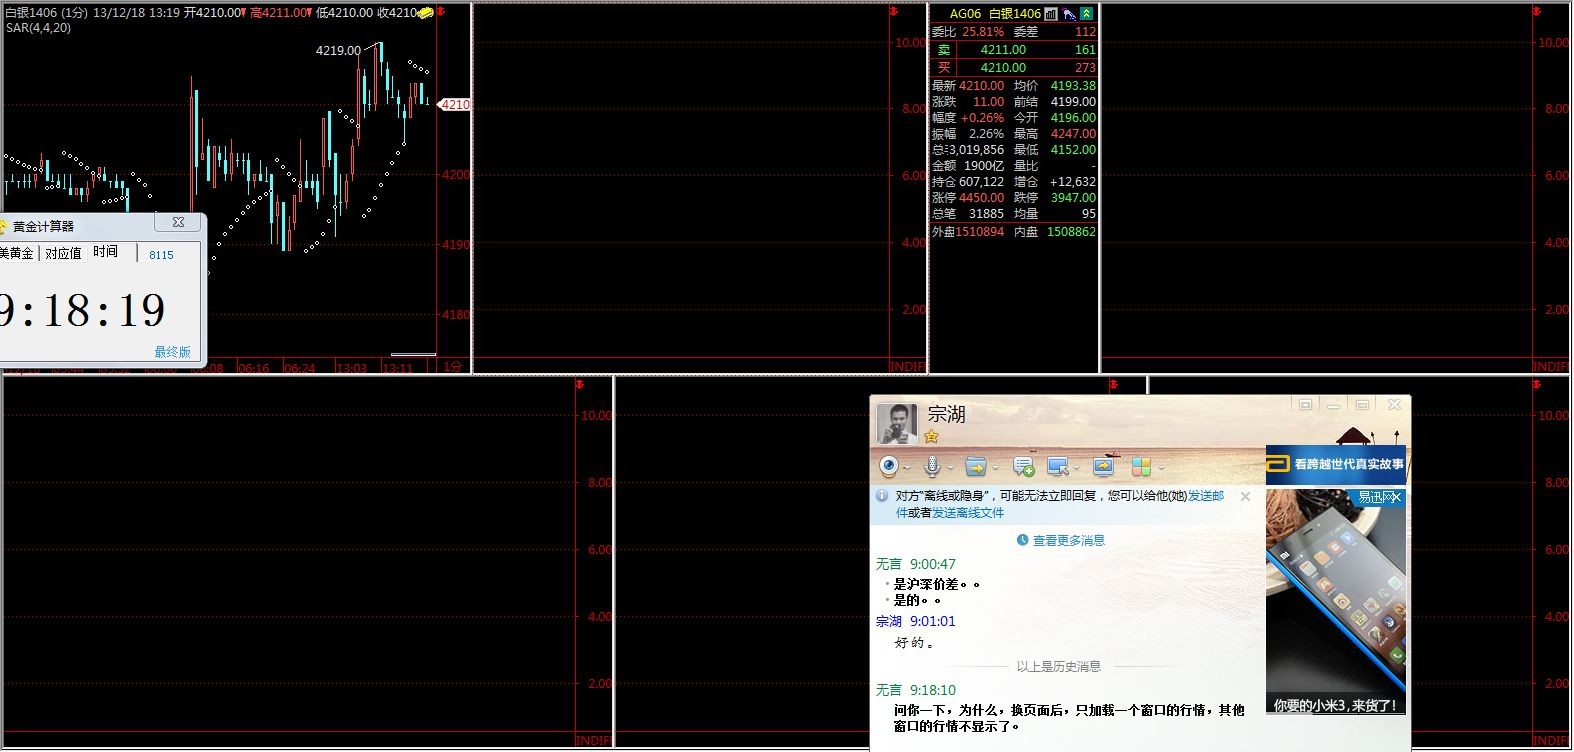The width and height of the screenshot is (1574, 752).
Task: Click the 外盘 value 1510894
Action: click(979, 231)
